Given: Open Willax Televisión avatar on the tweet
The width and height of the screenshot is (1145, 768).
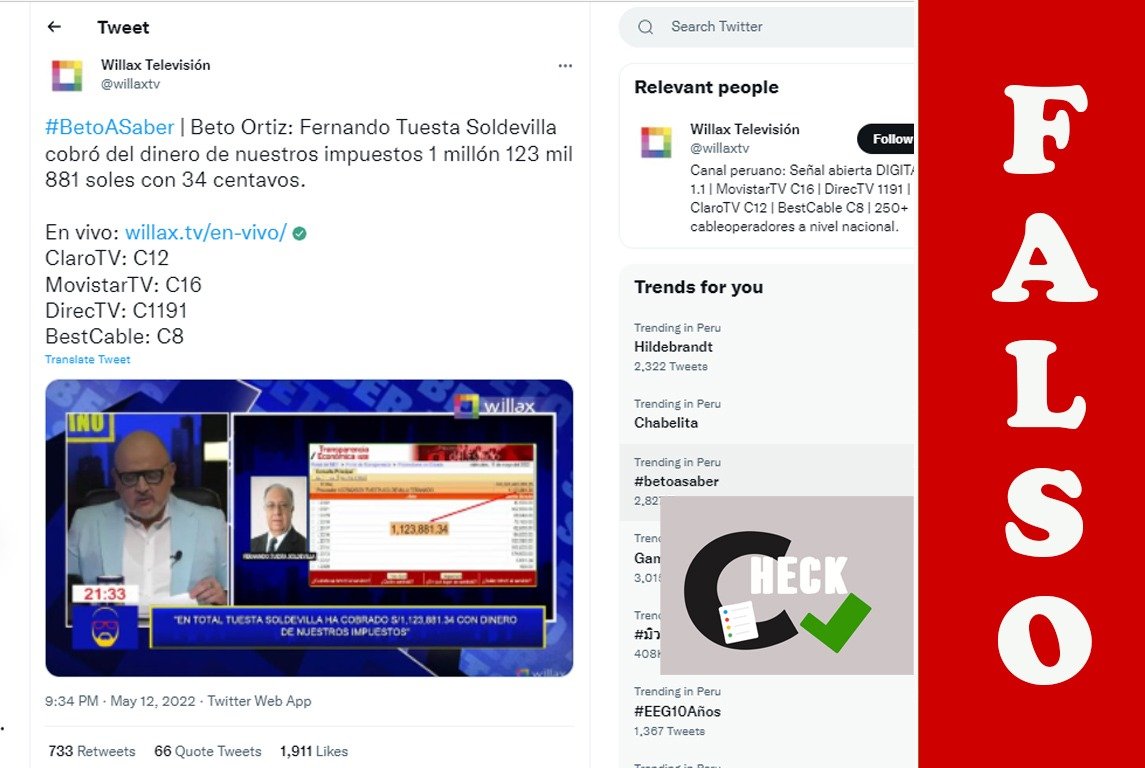Looking at the screenshot, I should [x=67, y=75].
